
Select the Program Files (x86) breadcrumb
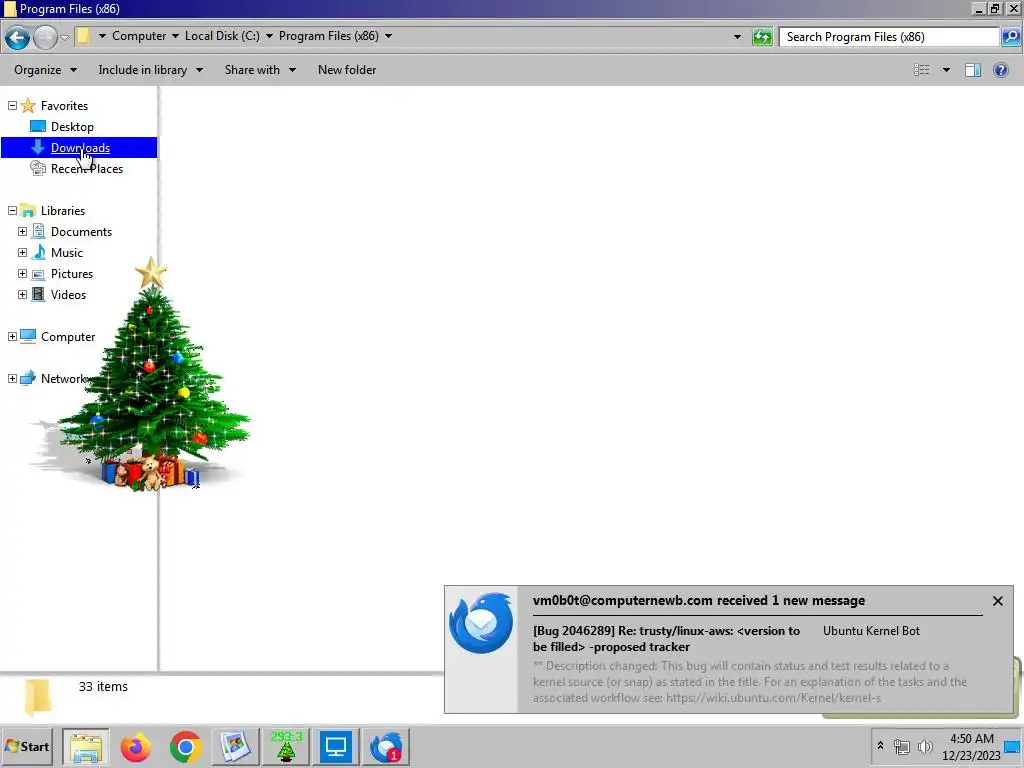click(x=328, y=36)
